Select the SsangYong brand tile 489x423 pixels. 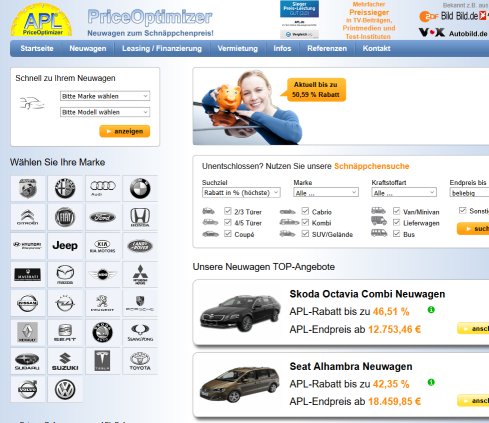[x=140, y=332]
